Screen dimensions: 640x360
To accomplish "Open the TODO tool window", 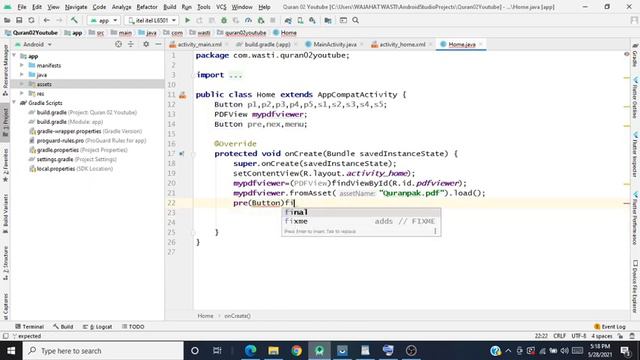I will coord(133,327).
